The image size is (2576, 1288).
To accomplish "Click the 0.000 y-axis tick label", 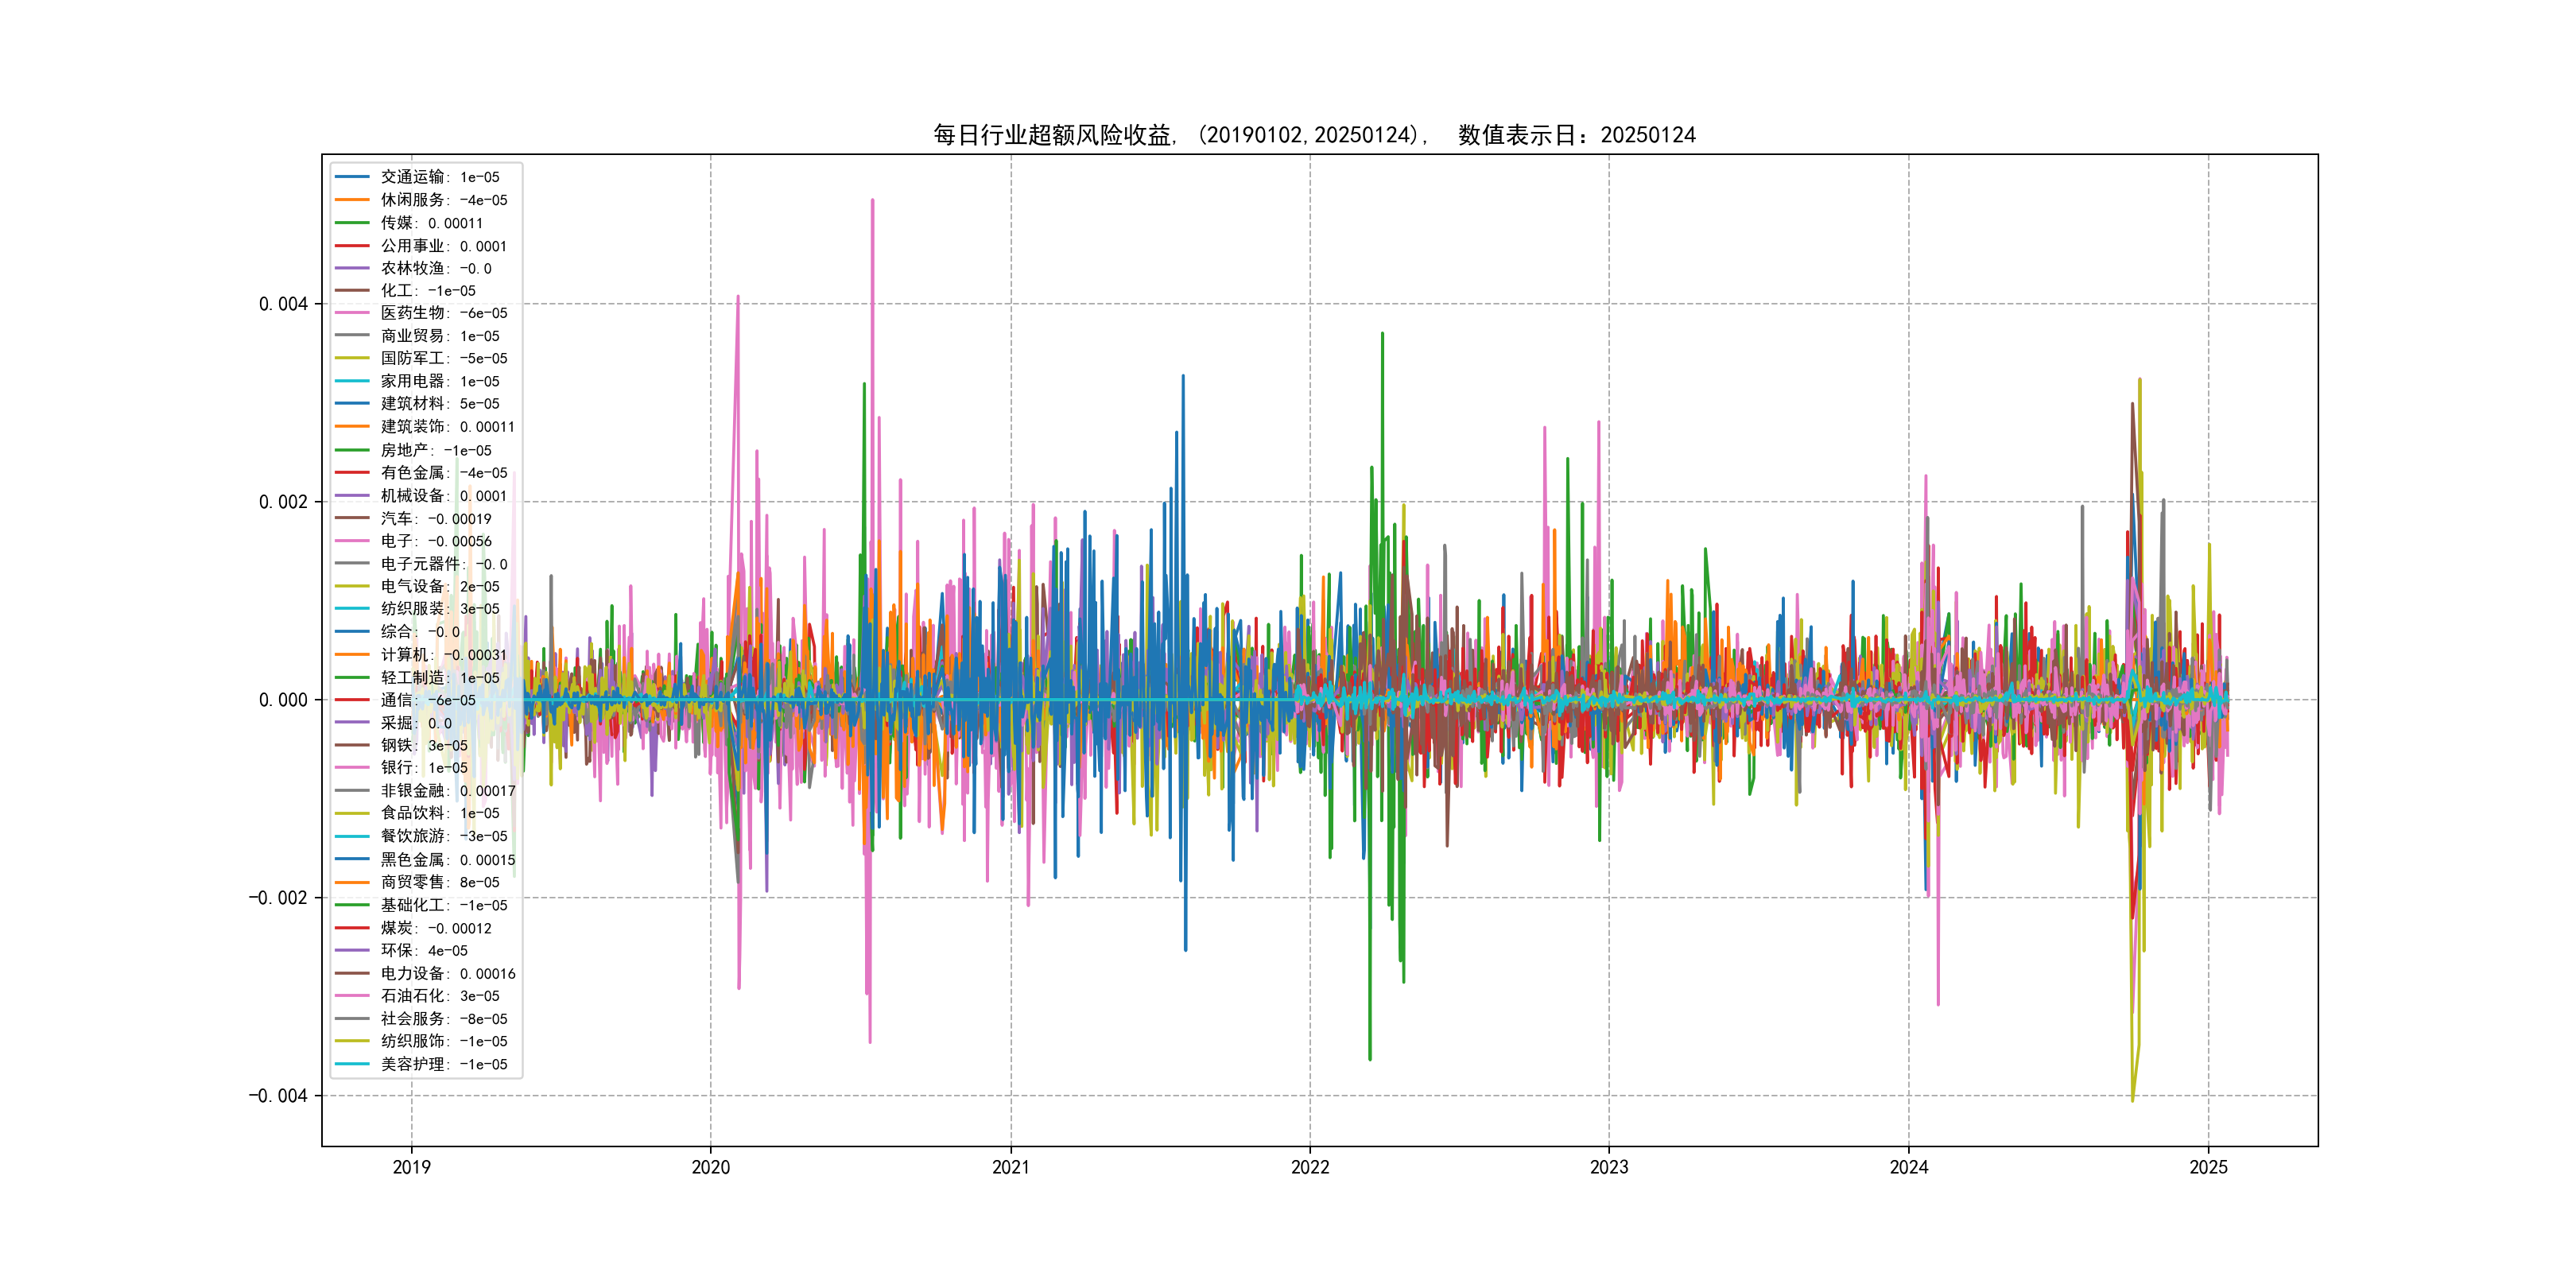I will (x=283, y=700).
